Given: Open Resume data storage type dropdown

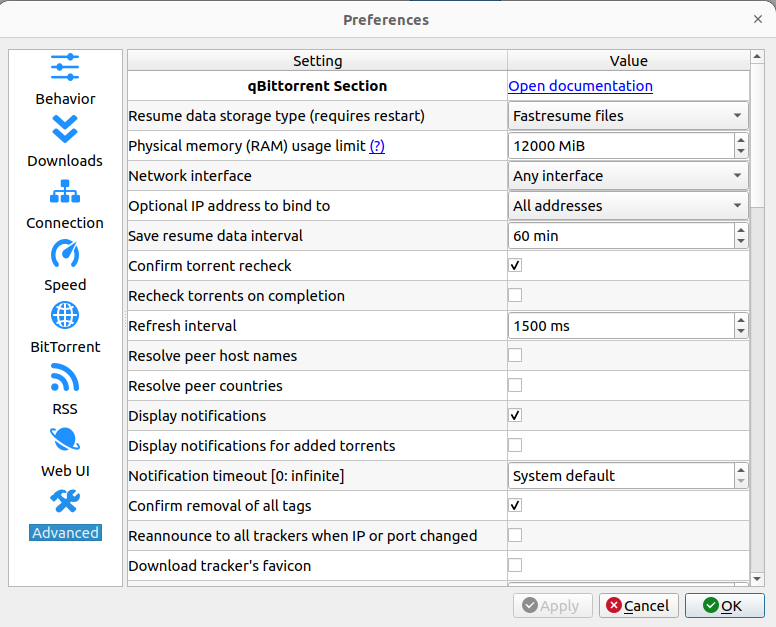Looking at the screenshot, I should tap(628, 116).
